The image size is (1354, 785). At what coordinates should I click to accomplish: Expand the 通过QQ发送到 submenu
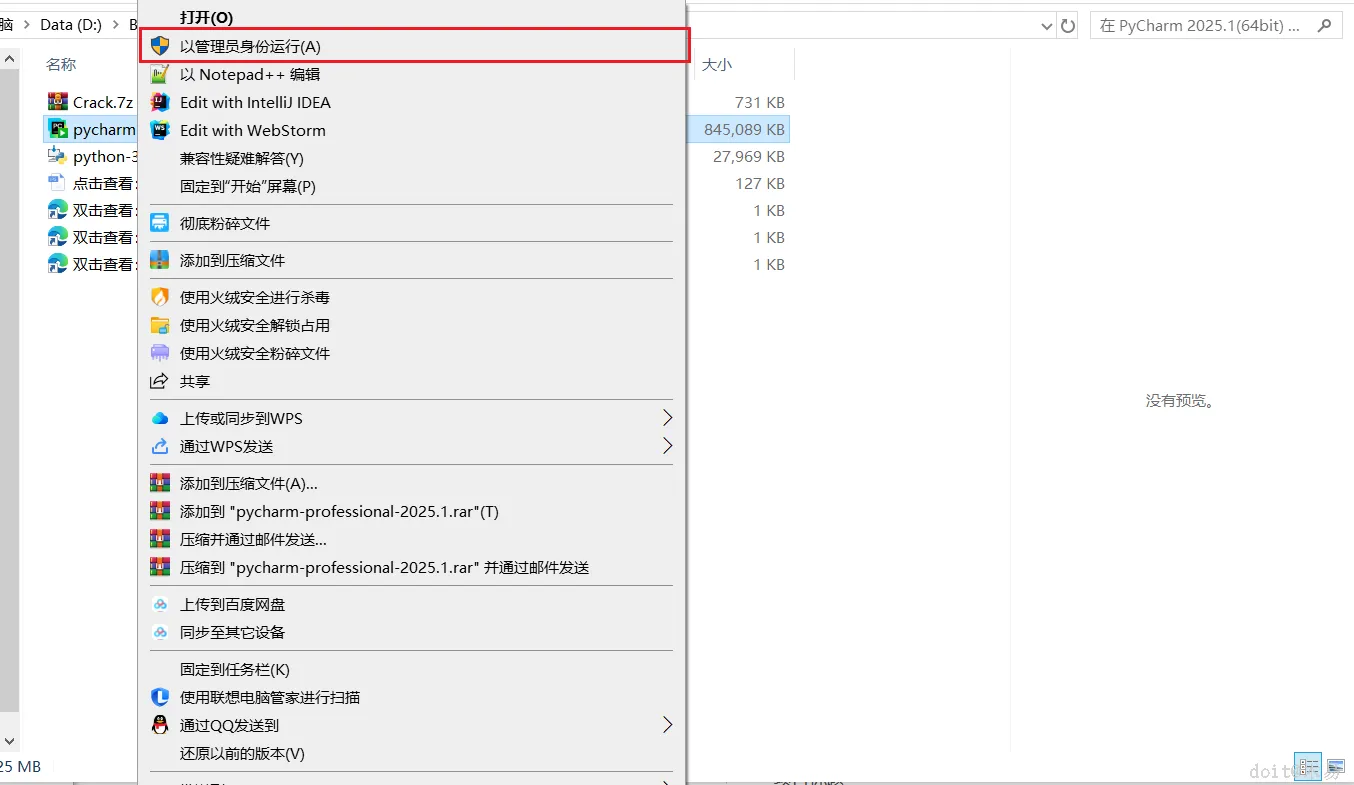click(667, 725)
